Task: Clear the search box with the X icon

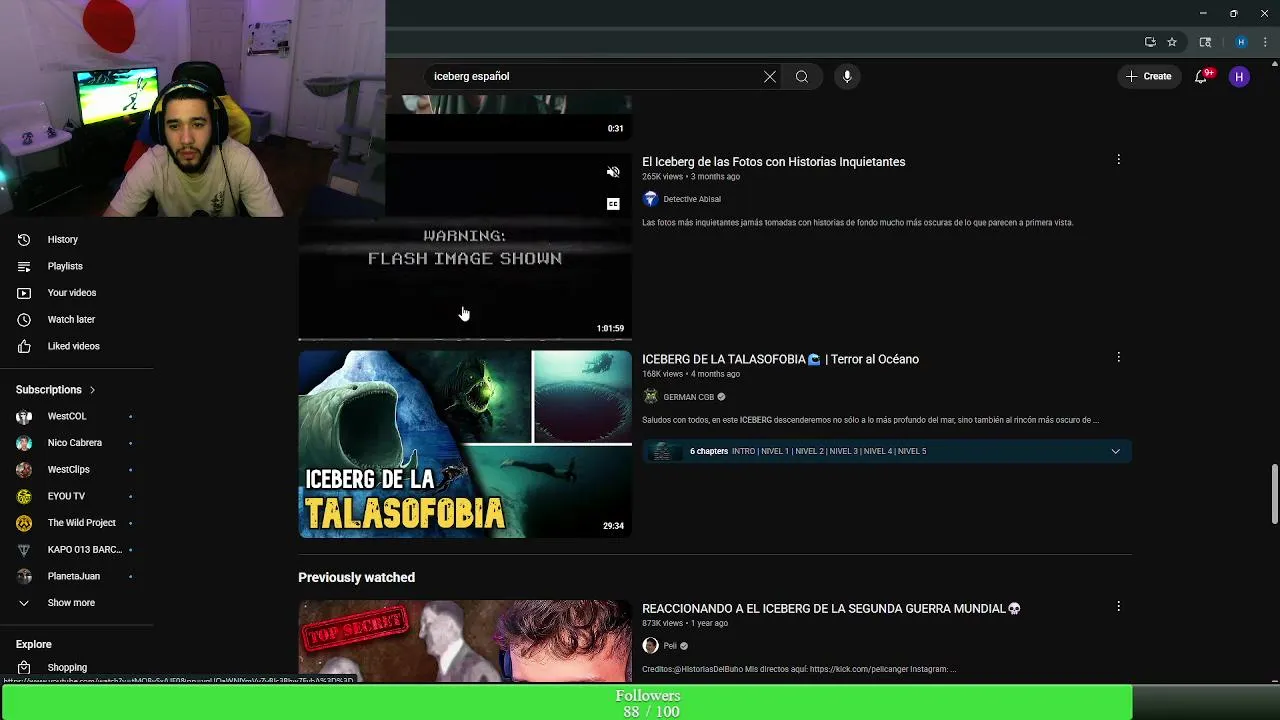Action: coord(770,76)
